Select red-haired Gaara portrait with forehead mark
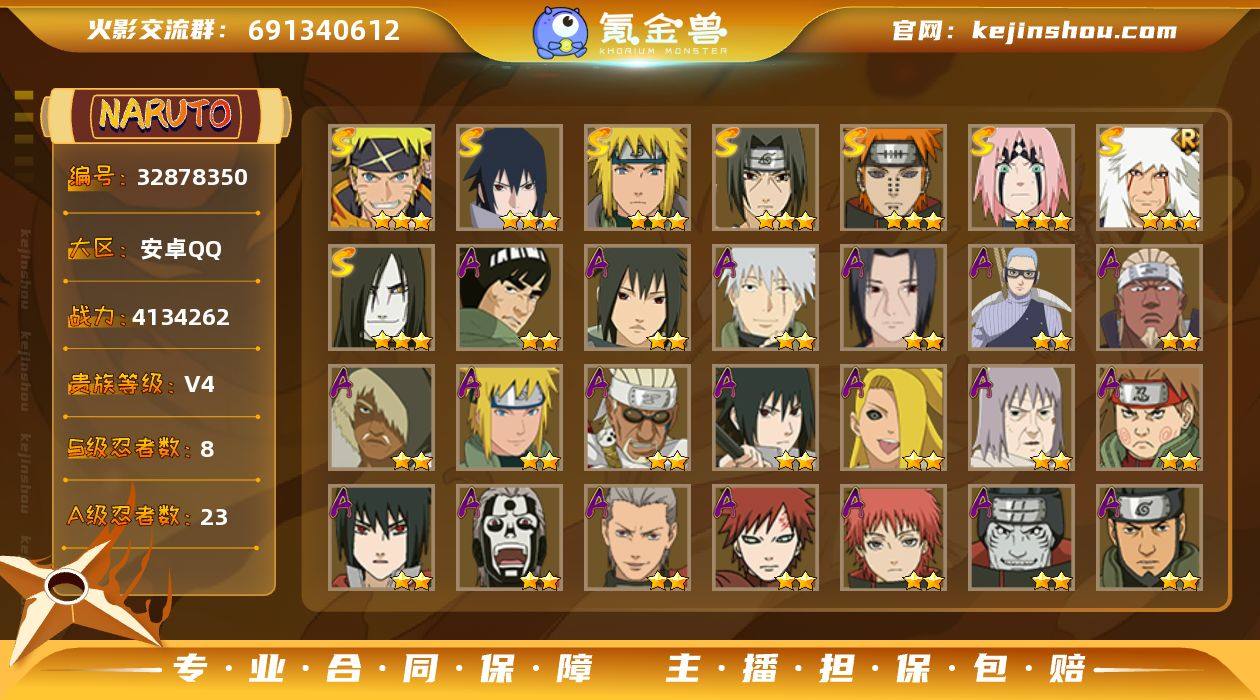This screenshot has height=700, width=1260. (765, 537)
